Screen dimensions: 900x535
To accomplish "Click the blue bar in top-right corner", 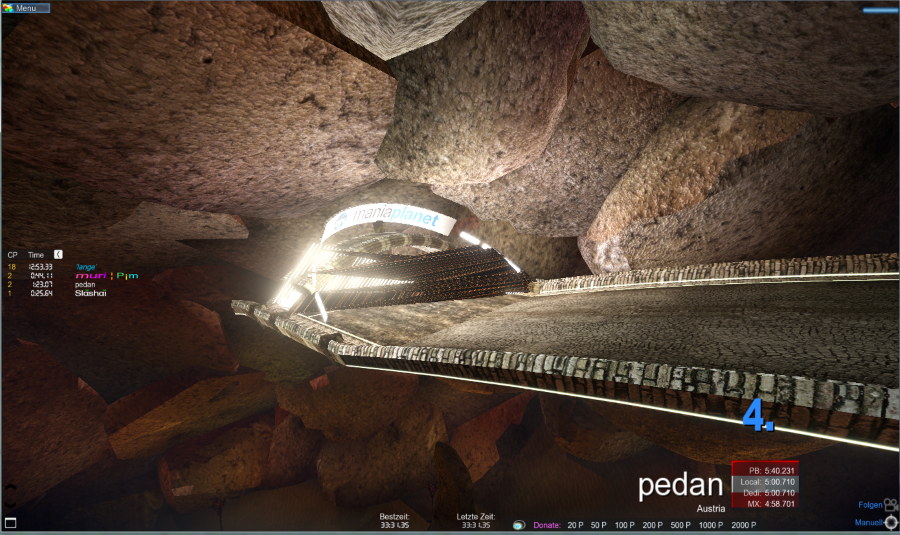I will (x=880, y=9).
